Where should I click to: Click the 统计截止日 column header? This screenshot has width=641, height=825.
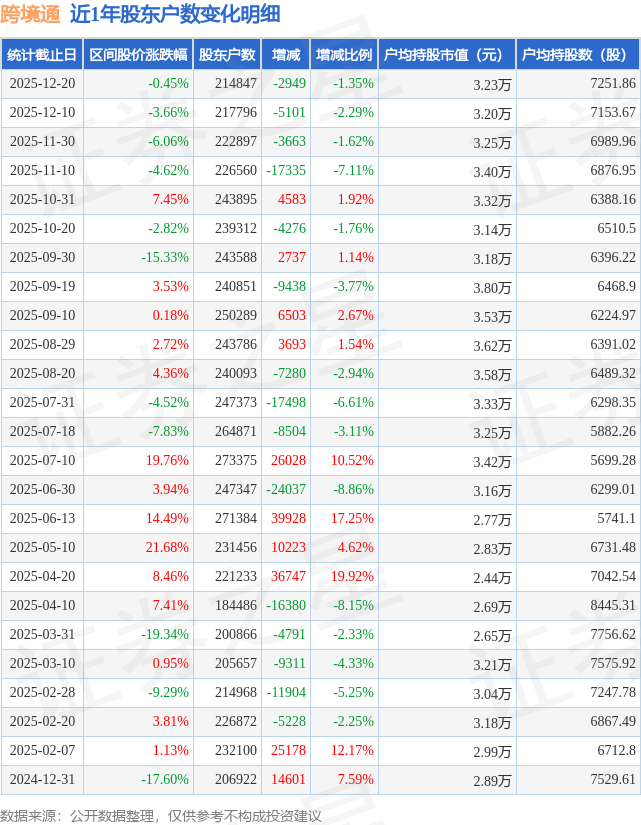pyautogui.click(x=41, y=56)
